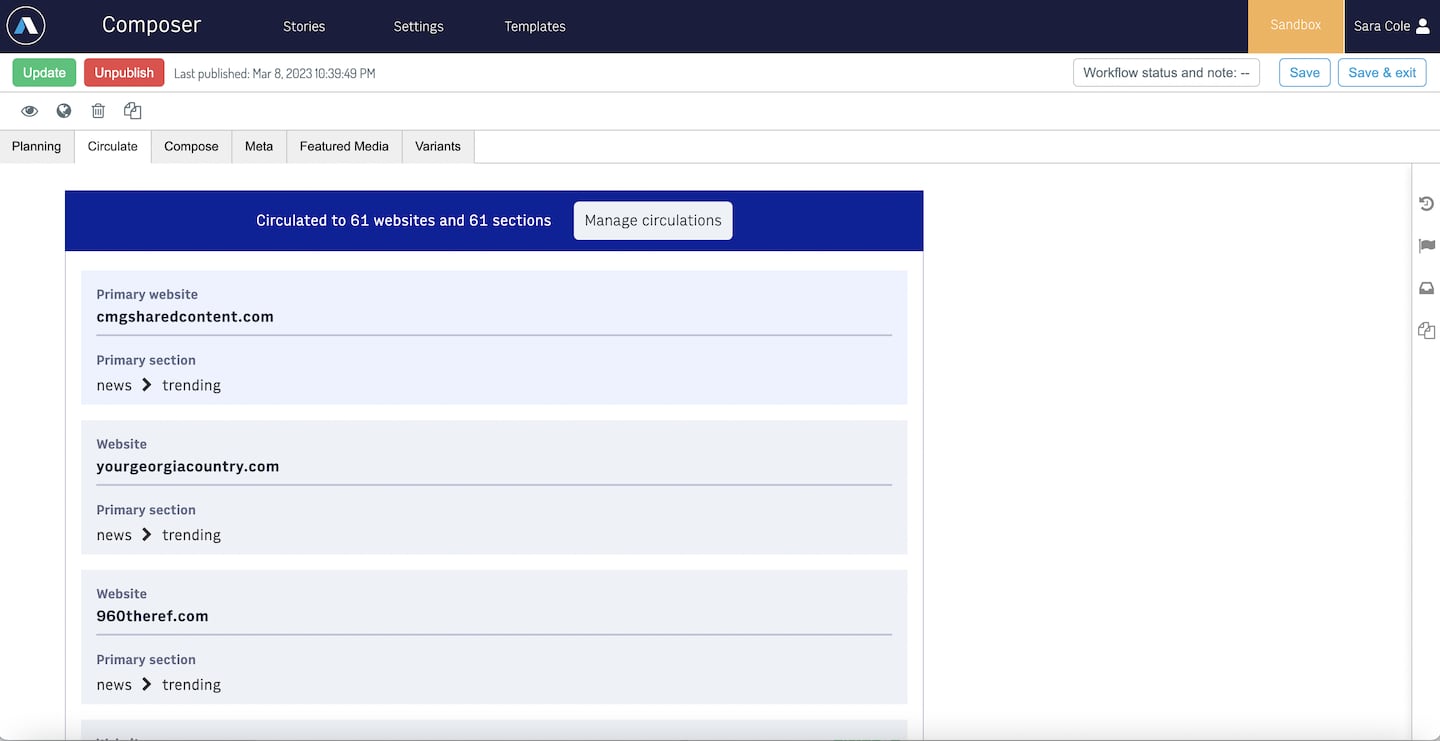1440x741 pixels.
Task: Switch to the Compose tab
Action: tap(191, 146)
